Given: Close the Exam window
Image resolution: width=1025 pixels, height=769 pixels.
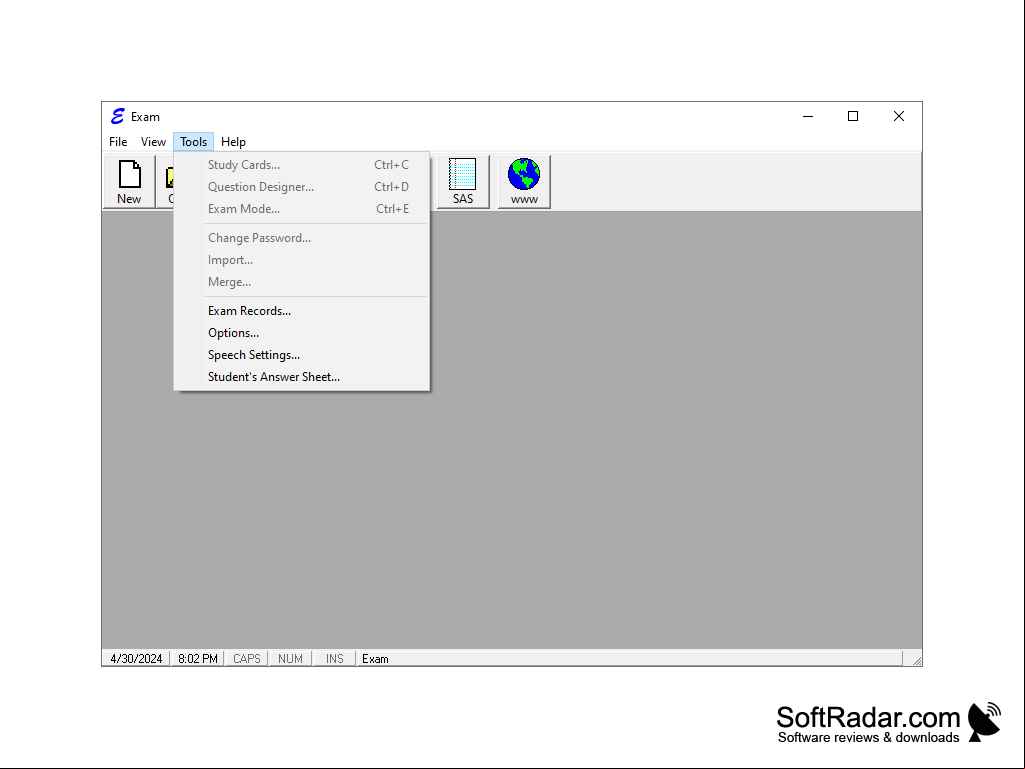Looking at the screenshot, I should tap(899, 116).
